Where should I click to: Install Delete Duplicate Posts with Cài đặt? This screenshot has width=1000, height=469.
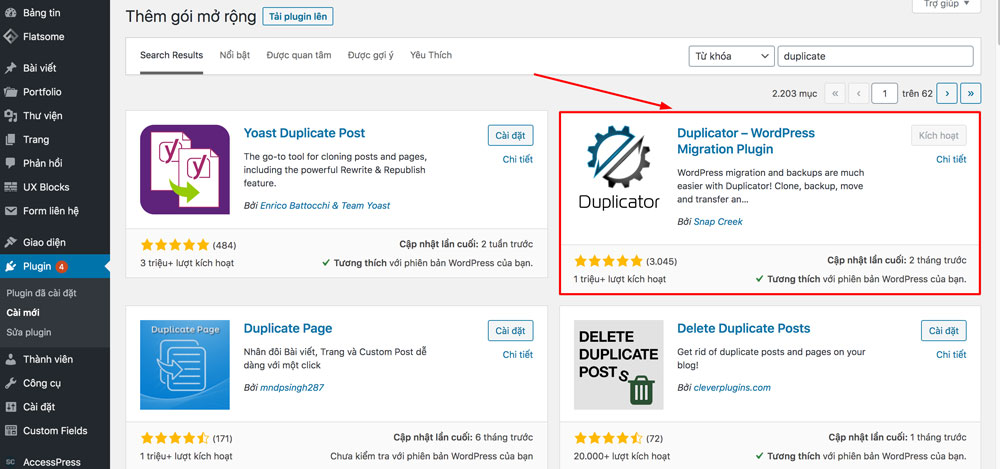tap(944, 331)
